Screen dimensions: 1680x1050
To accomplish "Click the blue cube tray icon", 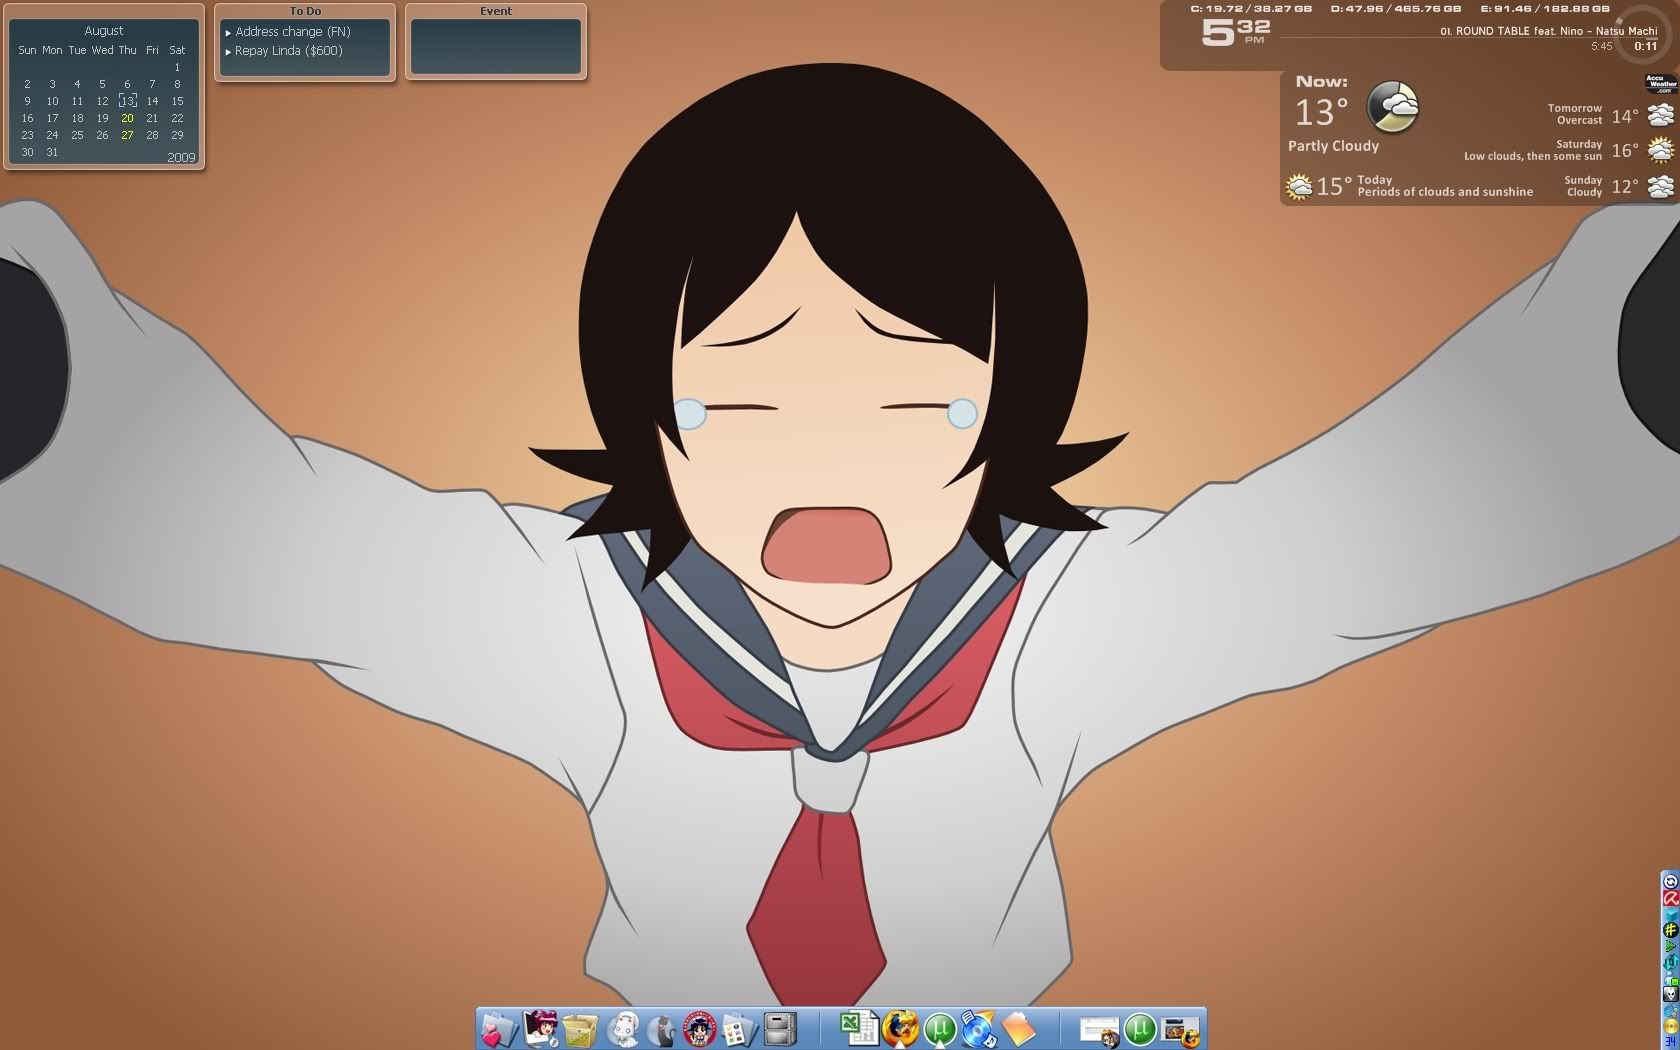I will coord(1670,914).
